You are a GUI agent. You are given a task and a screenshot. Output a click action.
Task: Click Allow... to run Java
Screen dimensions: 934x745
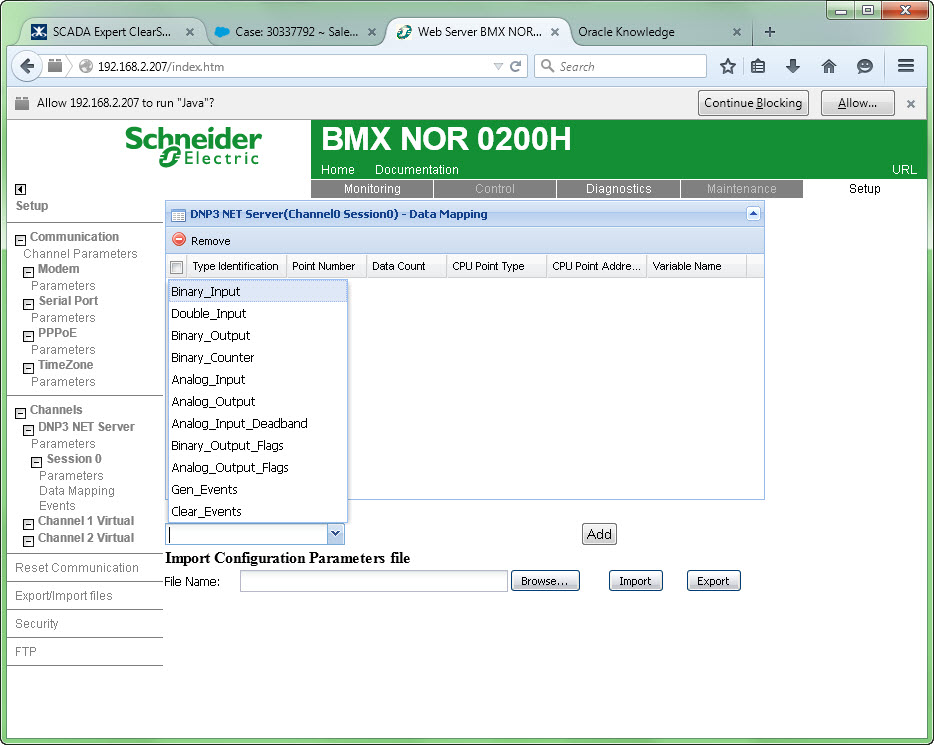857,103
